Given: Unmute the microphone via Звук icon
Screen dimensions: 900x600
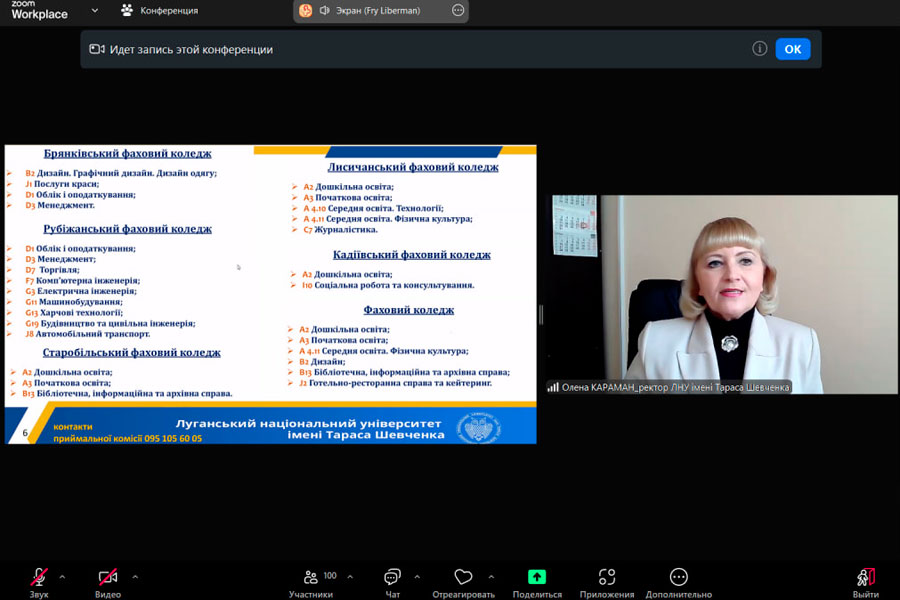Looking at the screenshot, I should tap(39, 576).
